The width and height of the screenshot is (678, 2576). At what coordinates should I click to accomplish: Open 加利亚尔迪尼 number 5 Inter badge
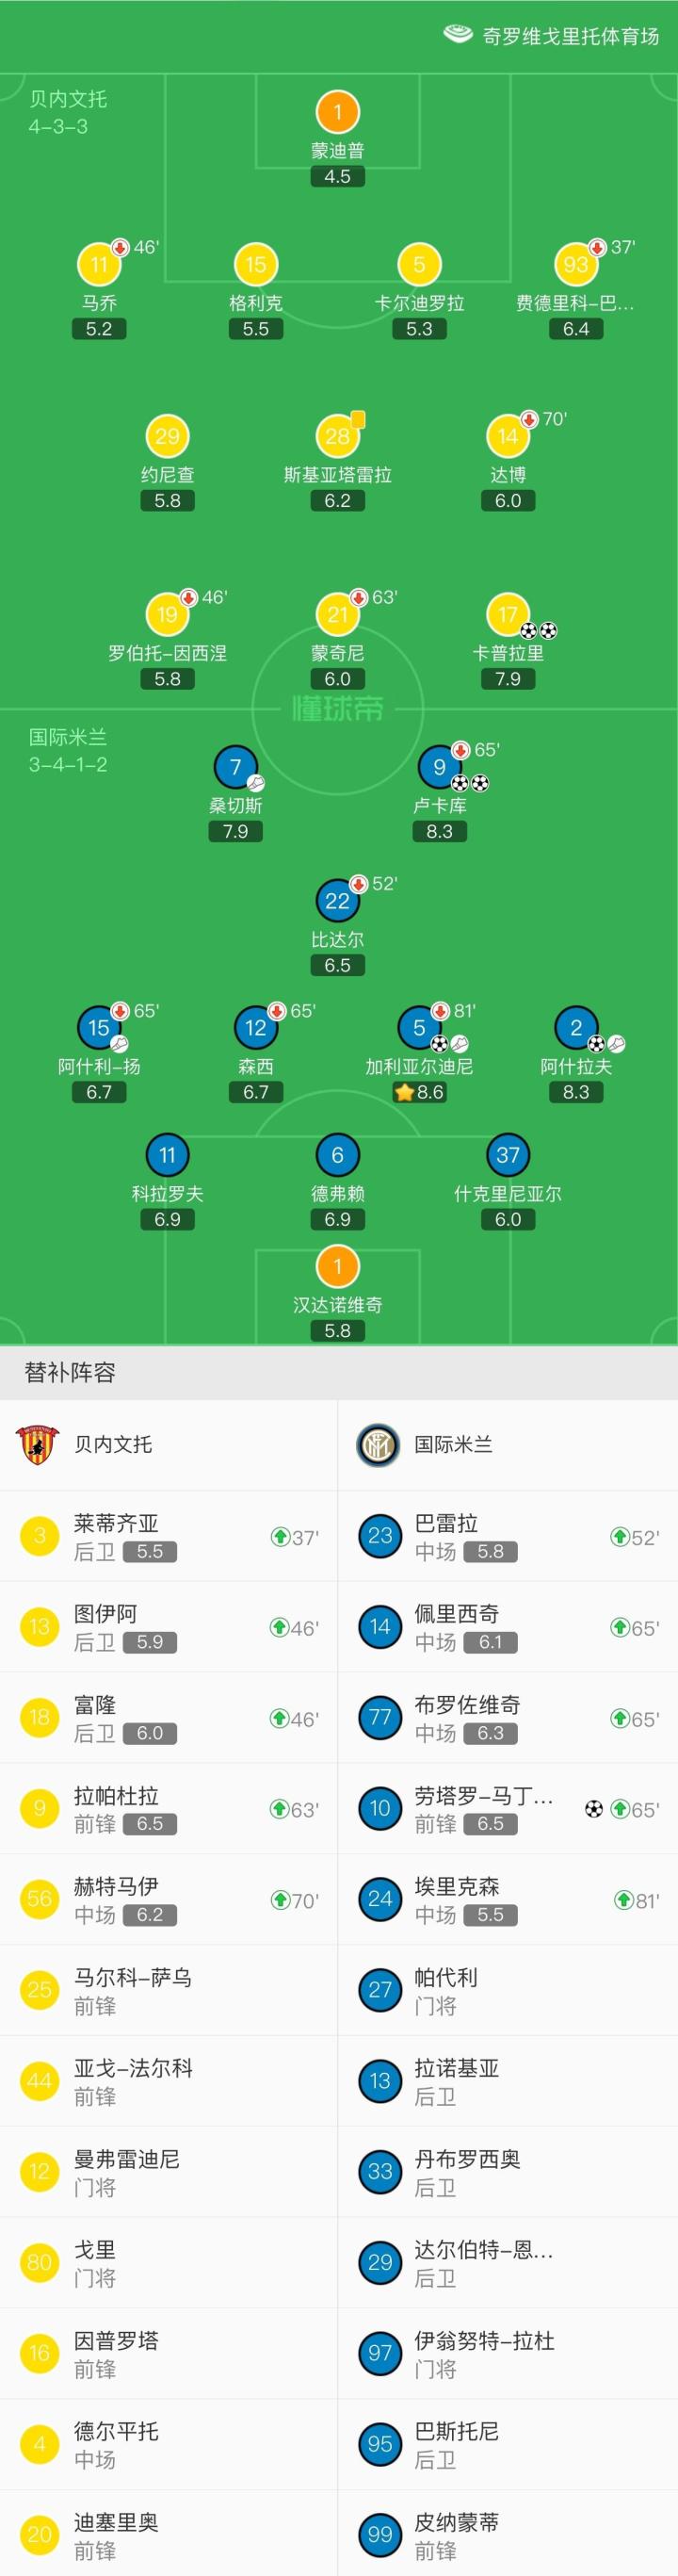click(419, 1027)
